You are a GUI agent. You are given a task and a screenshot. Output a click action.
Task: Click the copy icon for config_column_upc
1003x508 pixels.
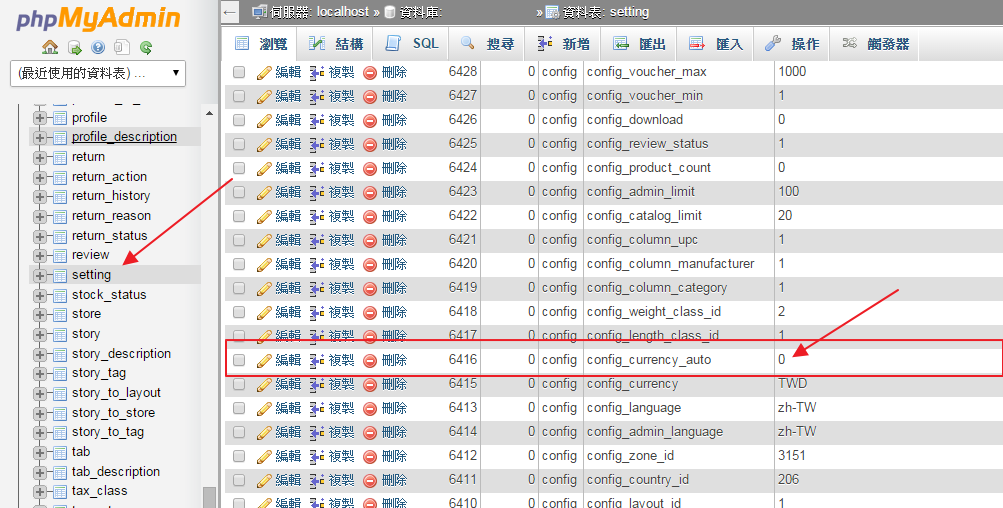tap(317, 241)
